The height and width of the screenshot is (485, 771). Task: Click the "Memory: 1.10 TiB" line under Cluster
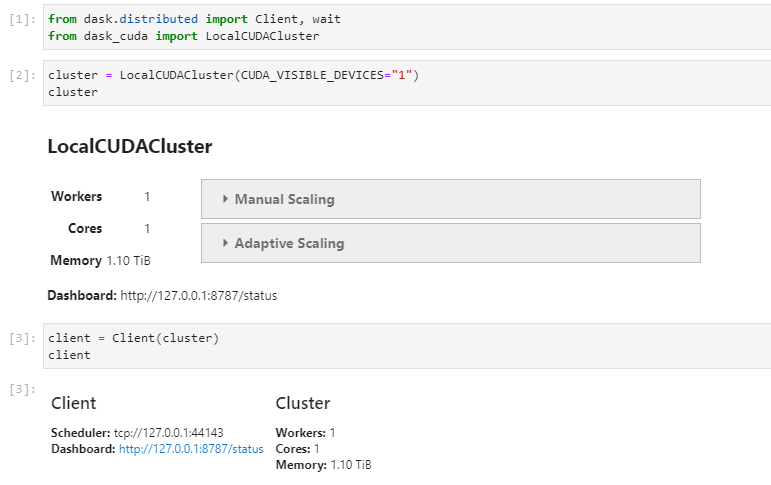(x=324, y=465)
